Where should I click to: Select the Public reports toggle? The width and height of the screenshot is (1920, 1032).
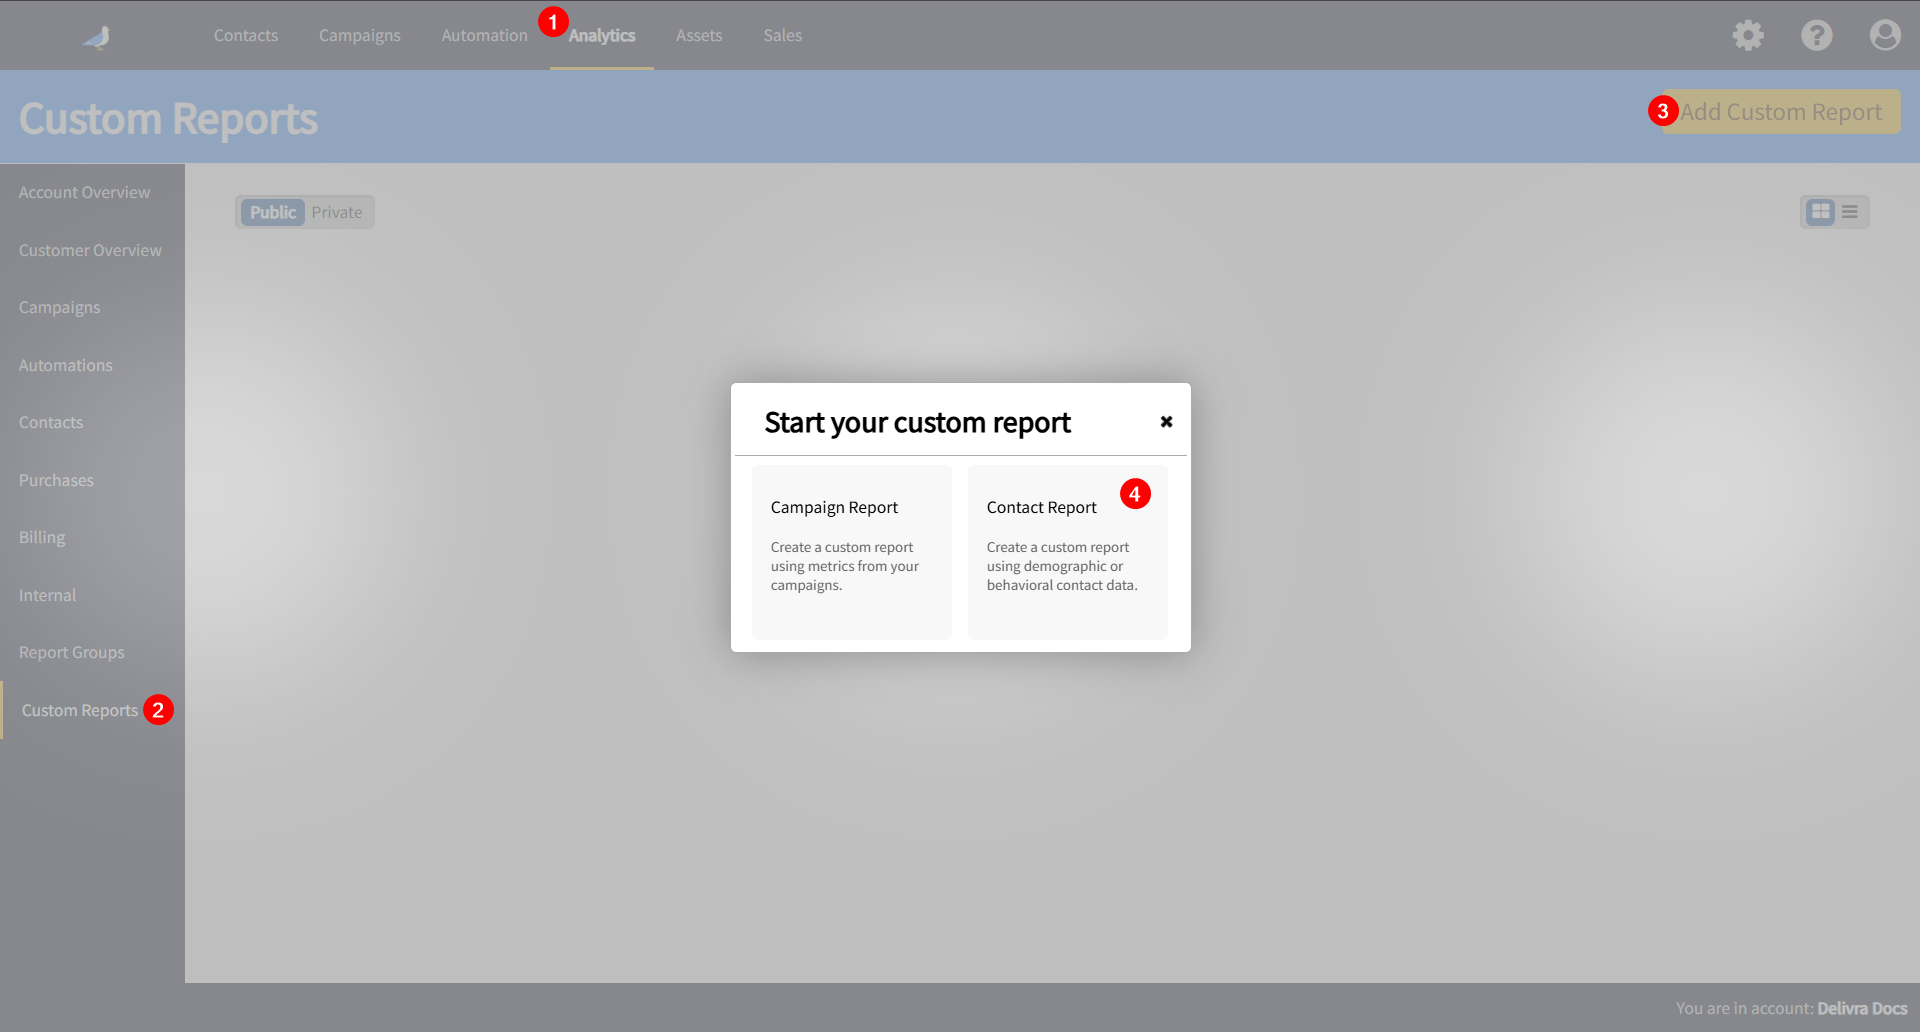click(273, 212)
